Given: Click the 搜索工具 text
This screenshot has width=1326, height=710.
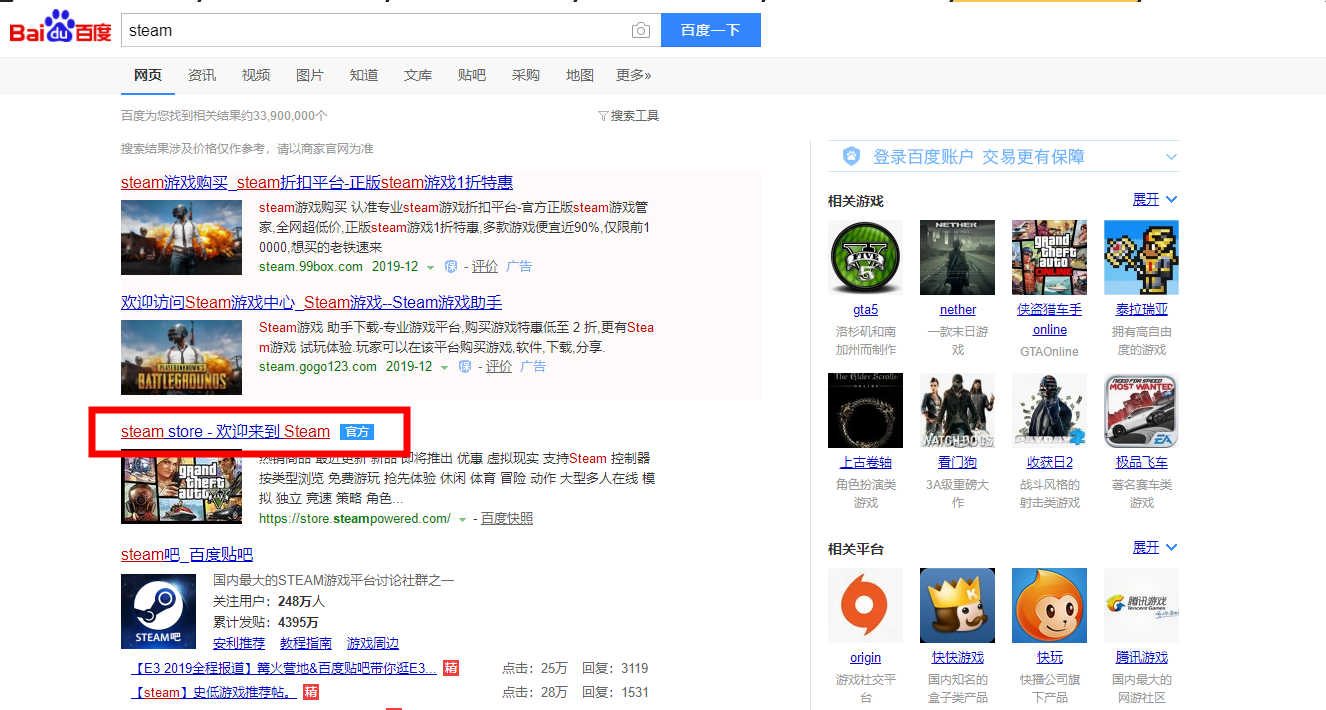Looking at the screenshot, I should coord(635,116).
